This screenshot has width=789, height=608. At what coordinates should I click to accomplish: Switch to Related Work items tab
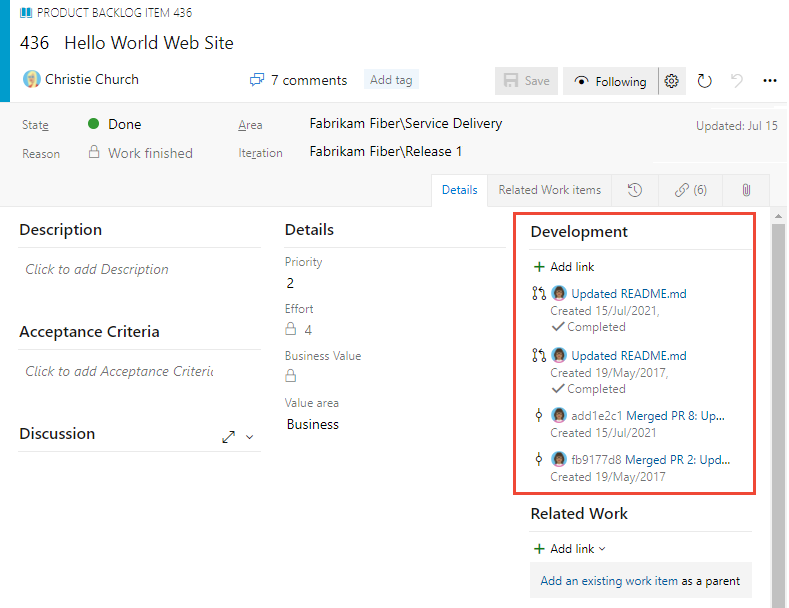550,190
